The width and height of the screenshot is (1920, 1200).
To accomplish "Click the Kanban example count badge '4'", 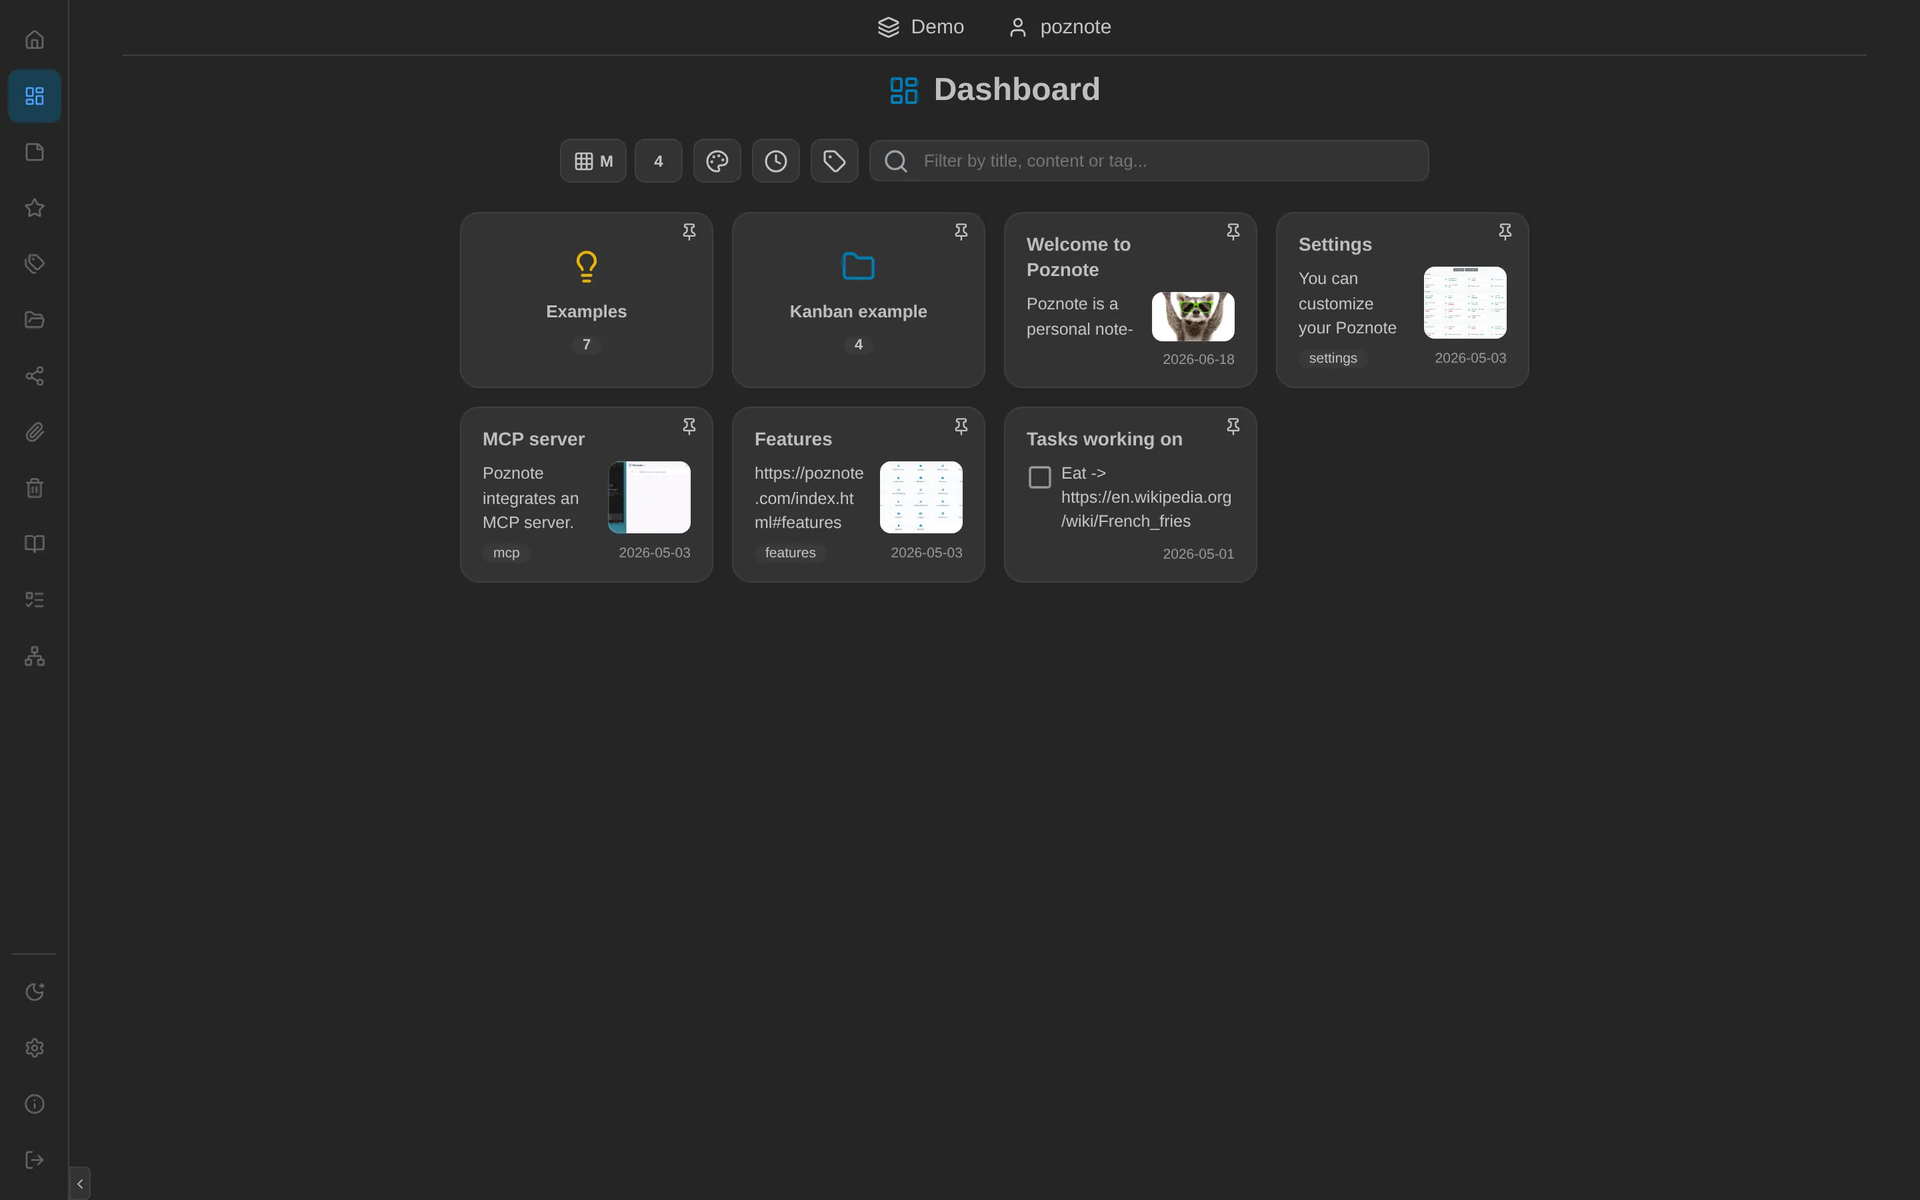I will coord(858,345).
